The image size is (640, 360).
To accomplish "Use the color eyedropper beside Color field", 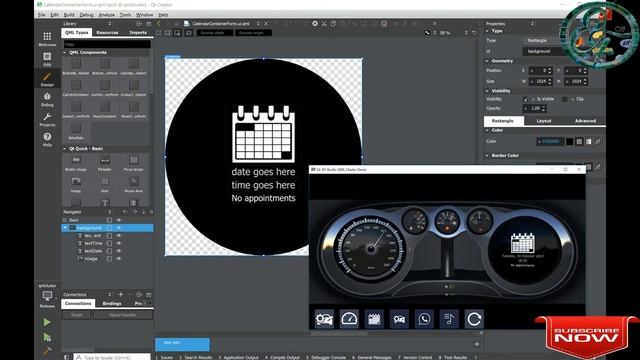I will [598, 142].
